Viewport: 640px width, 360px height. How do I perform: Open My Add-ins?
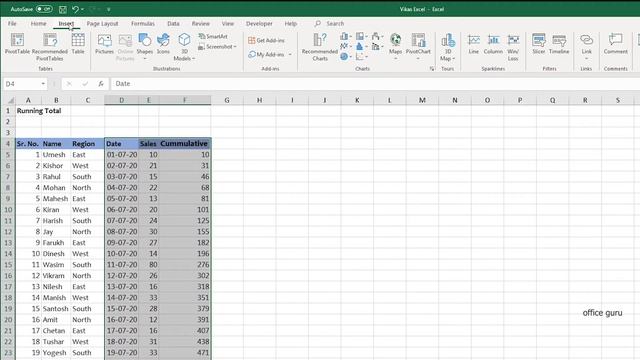tap(266, 54)
